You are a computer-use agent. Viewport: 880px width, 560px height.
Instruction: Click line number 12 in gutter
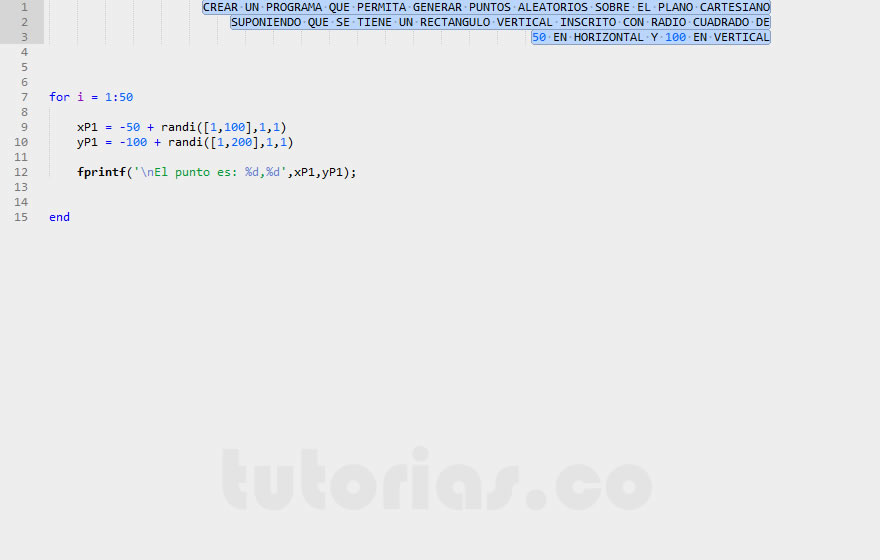pos(21,172)
